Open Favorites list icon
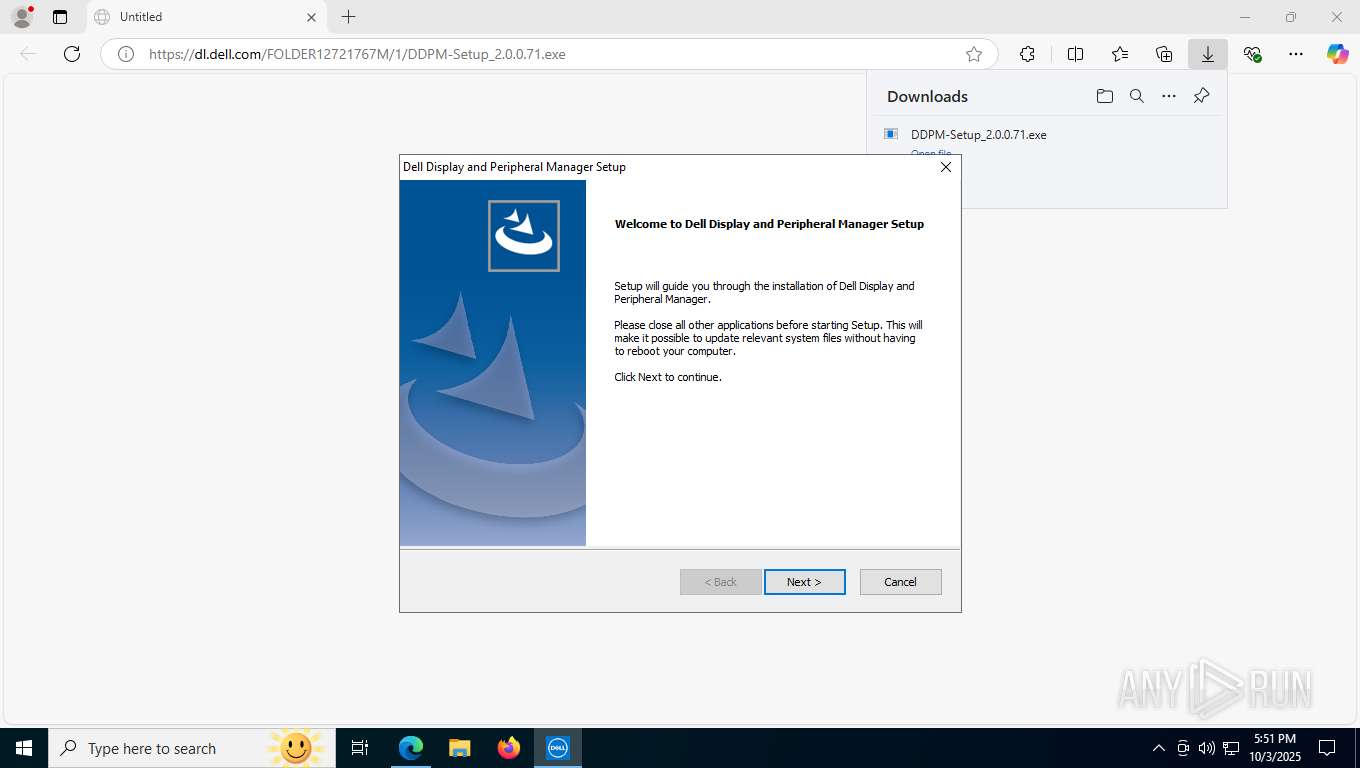The height and width of the screenshot is (768, 1360). pyautogui.click(x=1120, y=54)
